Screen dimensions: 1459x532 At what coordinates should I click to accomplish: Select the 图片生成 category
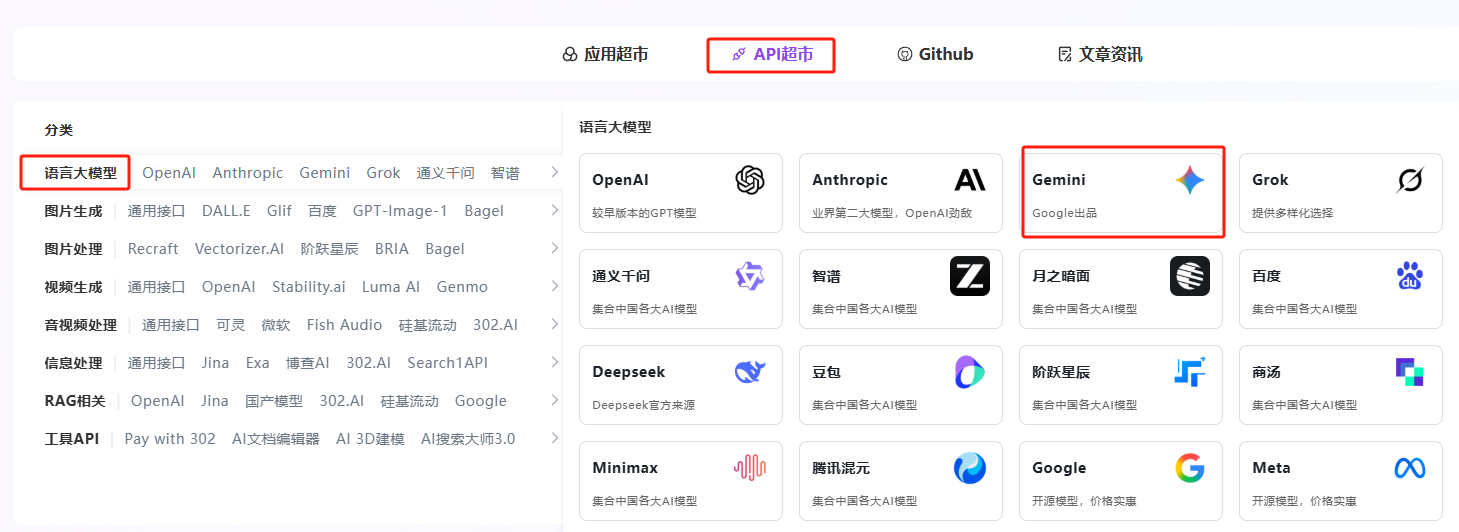pos(74,211)
